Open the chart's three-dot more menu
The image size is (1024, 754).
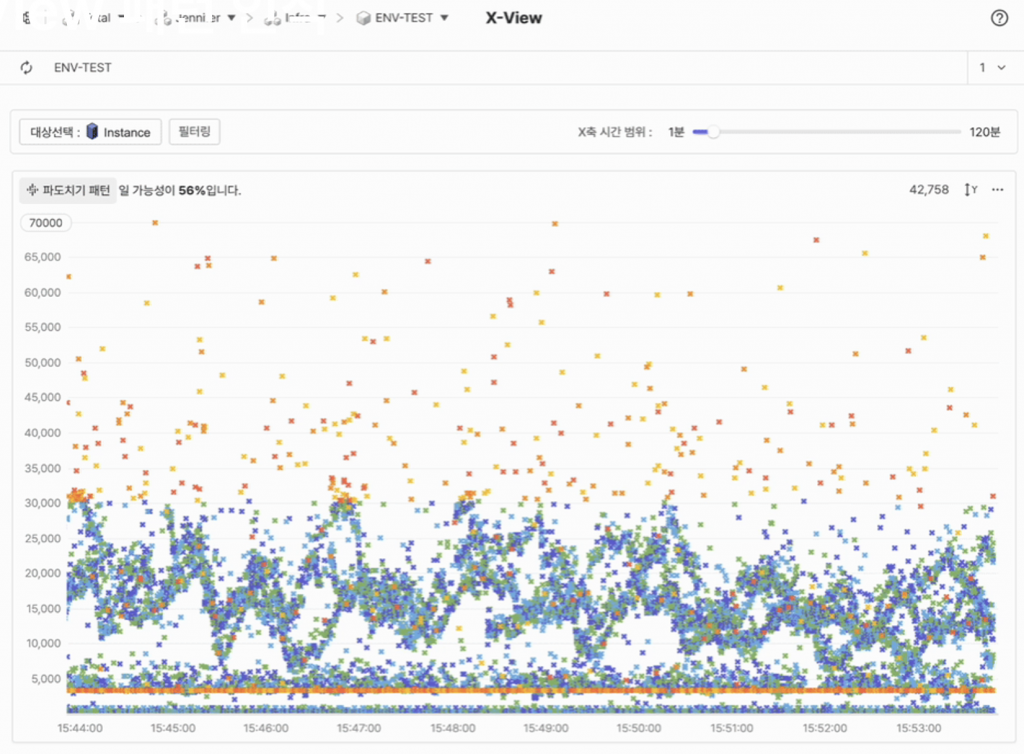(997, 190)
